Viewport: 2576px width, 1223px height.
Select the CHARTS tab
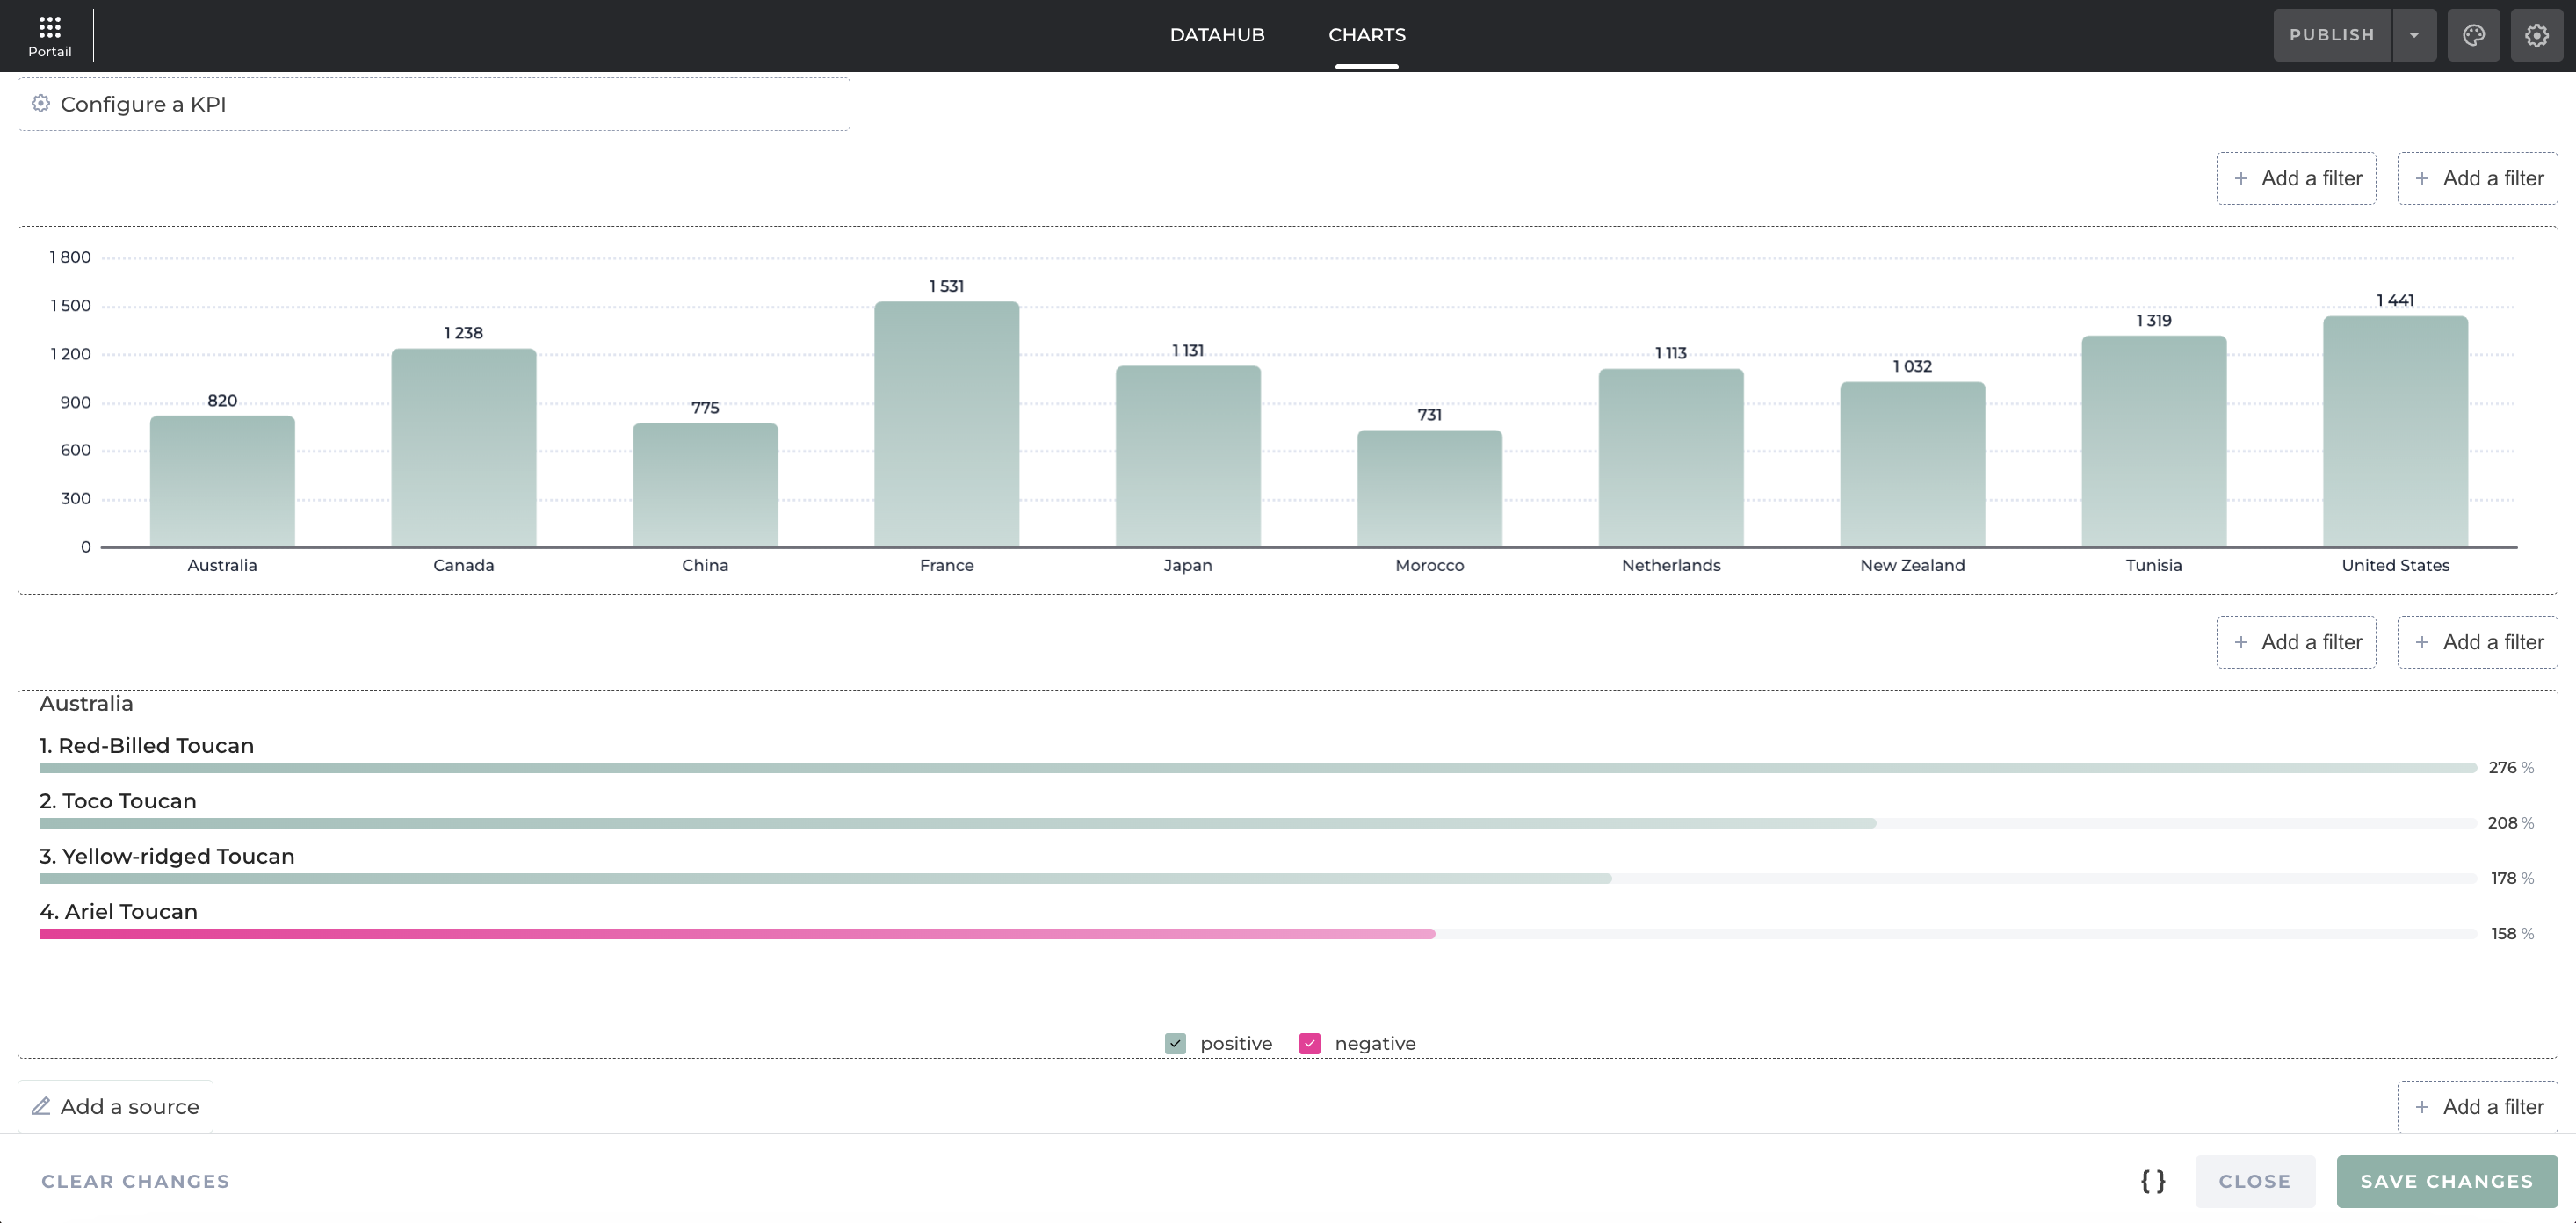[x=1366, y=35]
